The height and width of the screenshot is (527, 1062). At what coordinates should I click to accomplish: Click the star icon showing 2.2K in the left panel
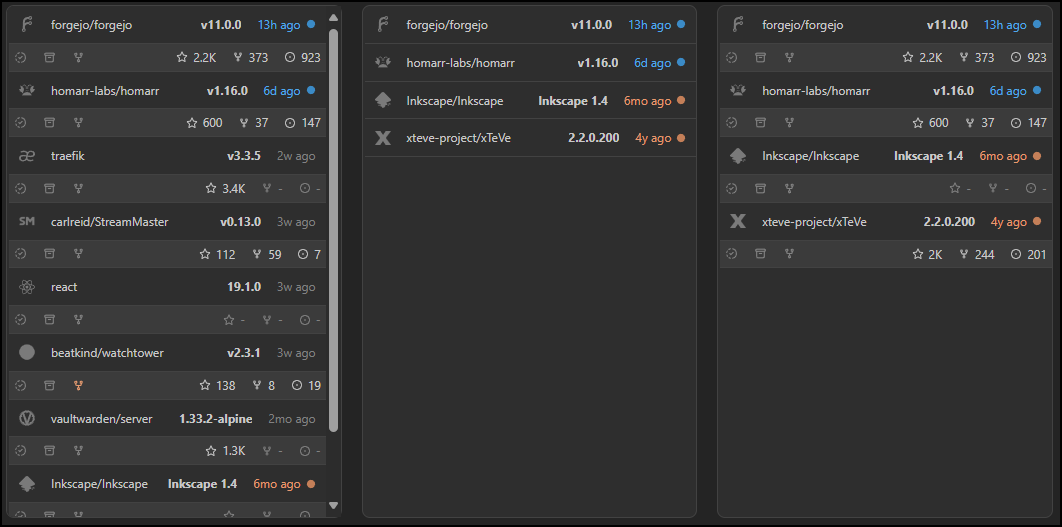click(182, 58)
